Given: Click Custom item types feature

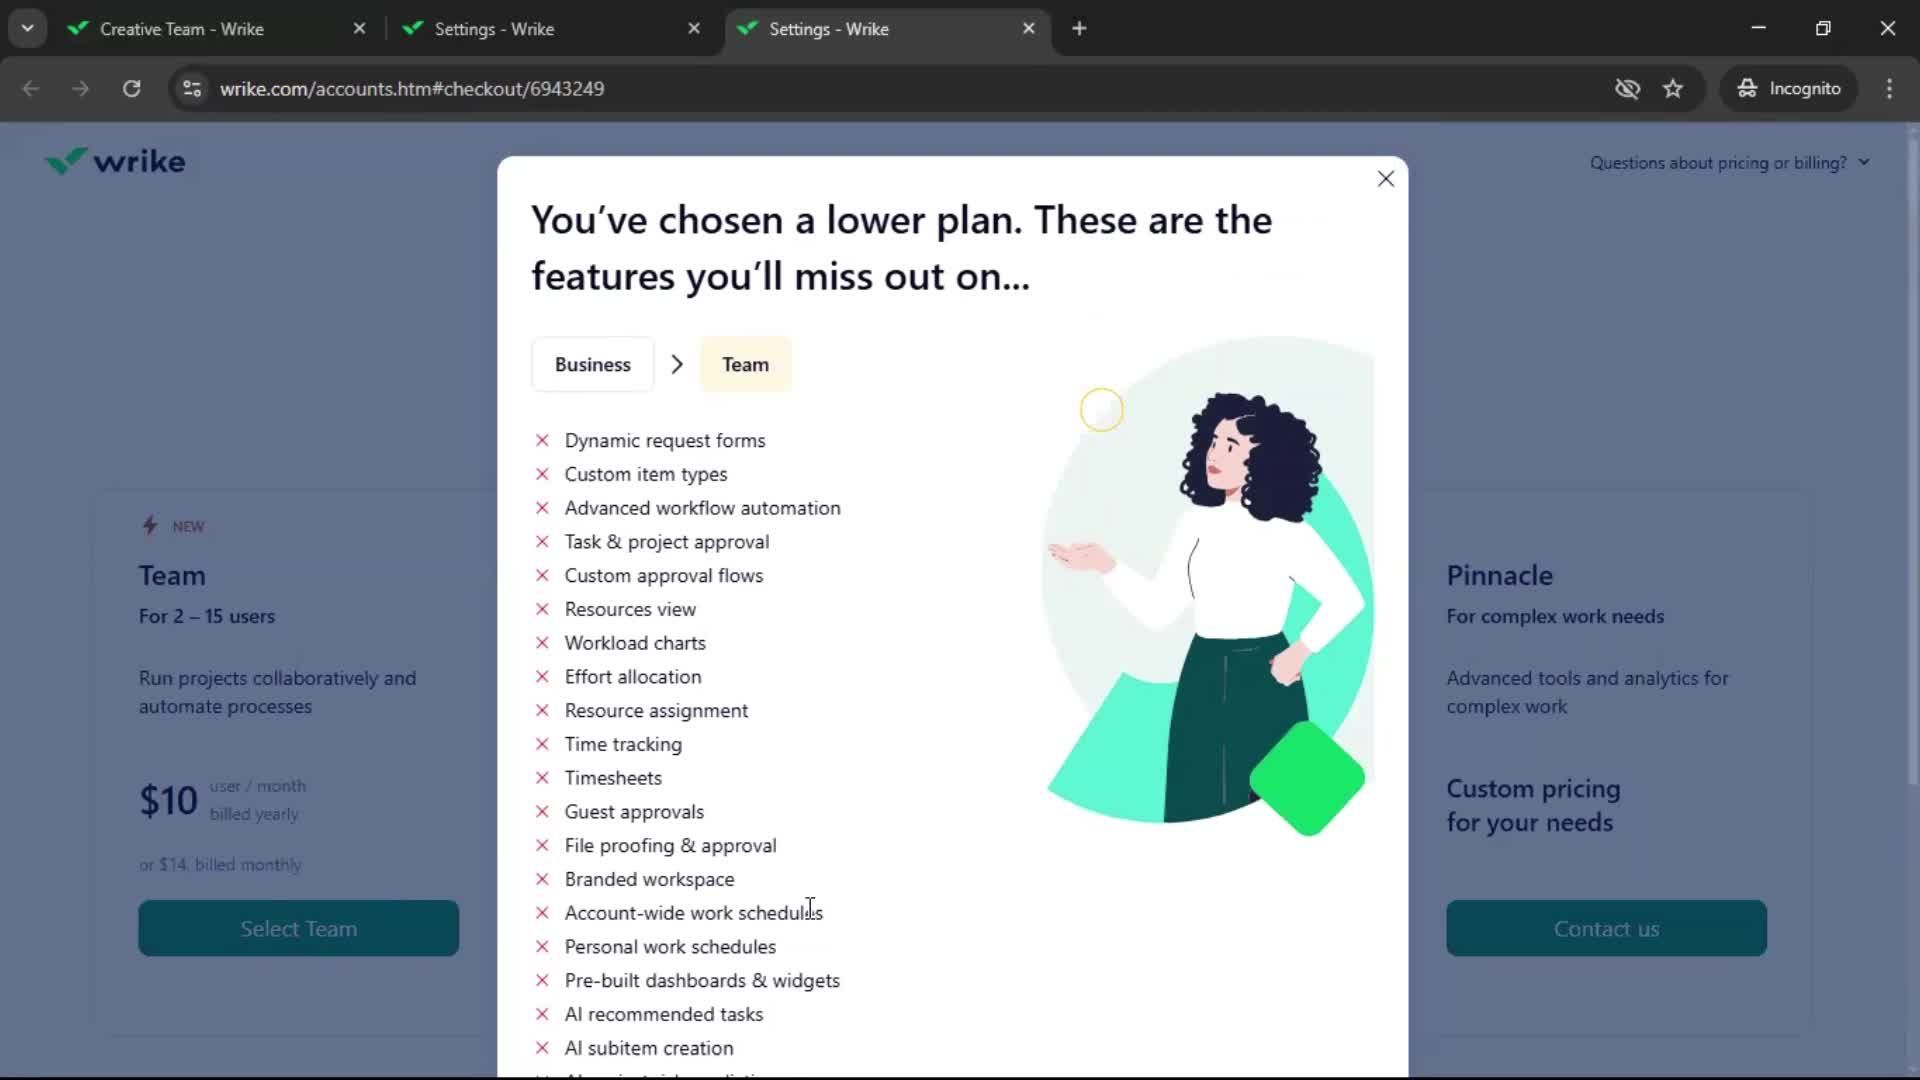Looking at the screenshot, I should [x=645, y=474].
